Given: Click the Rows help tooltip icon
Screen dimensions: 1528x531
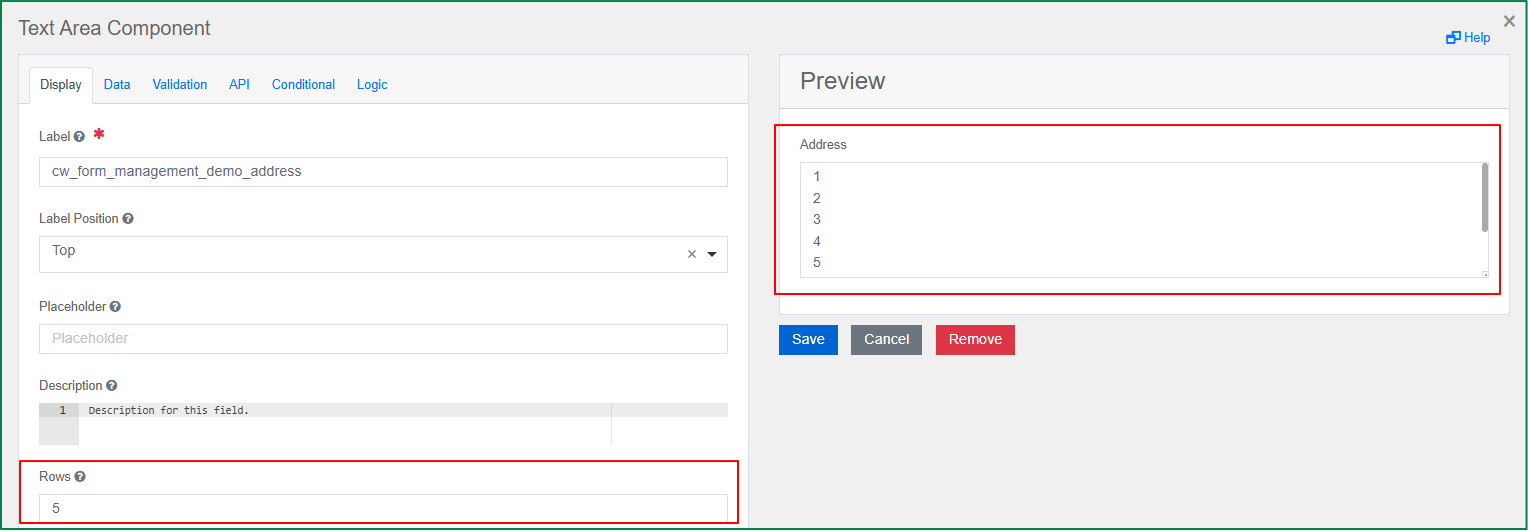Looking at the screenshot, I should point(80,478).
